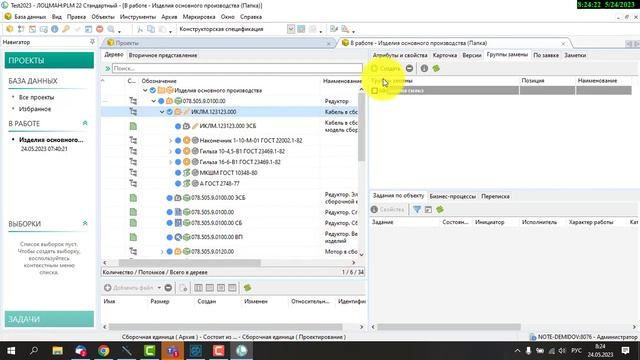Open the Объекты menu
Viewport: 640px width, 360px height.
click(103, 17)
